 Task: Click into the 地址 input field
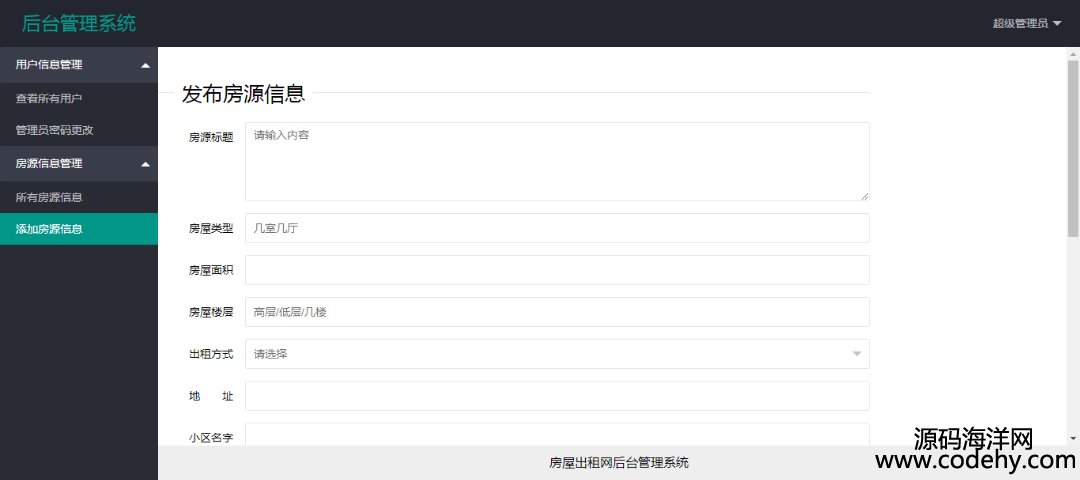coord(557,396)
